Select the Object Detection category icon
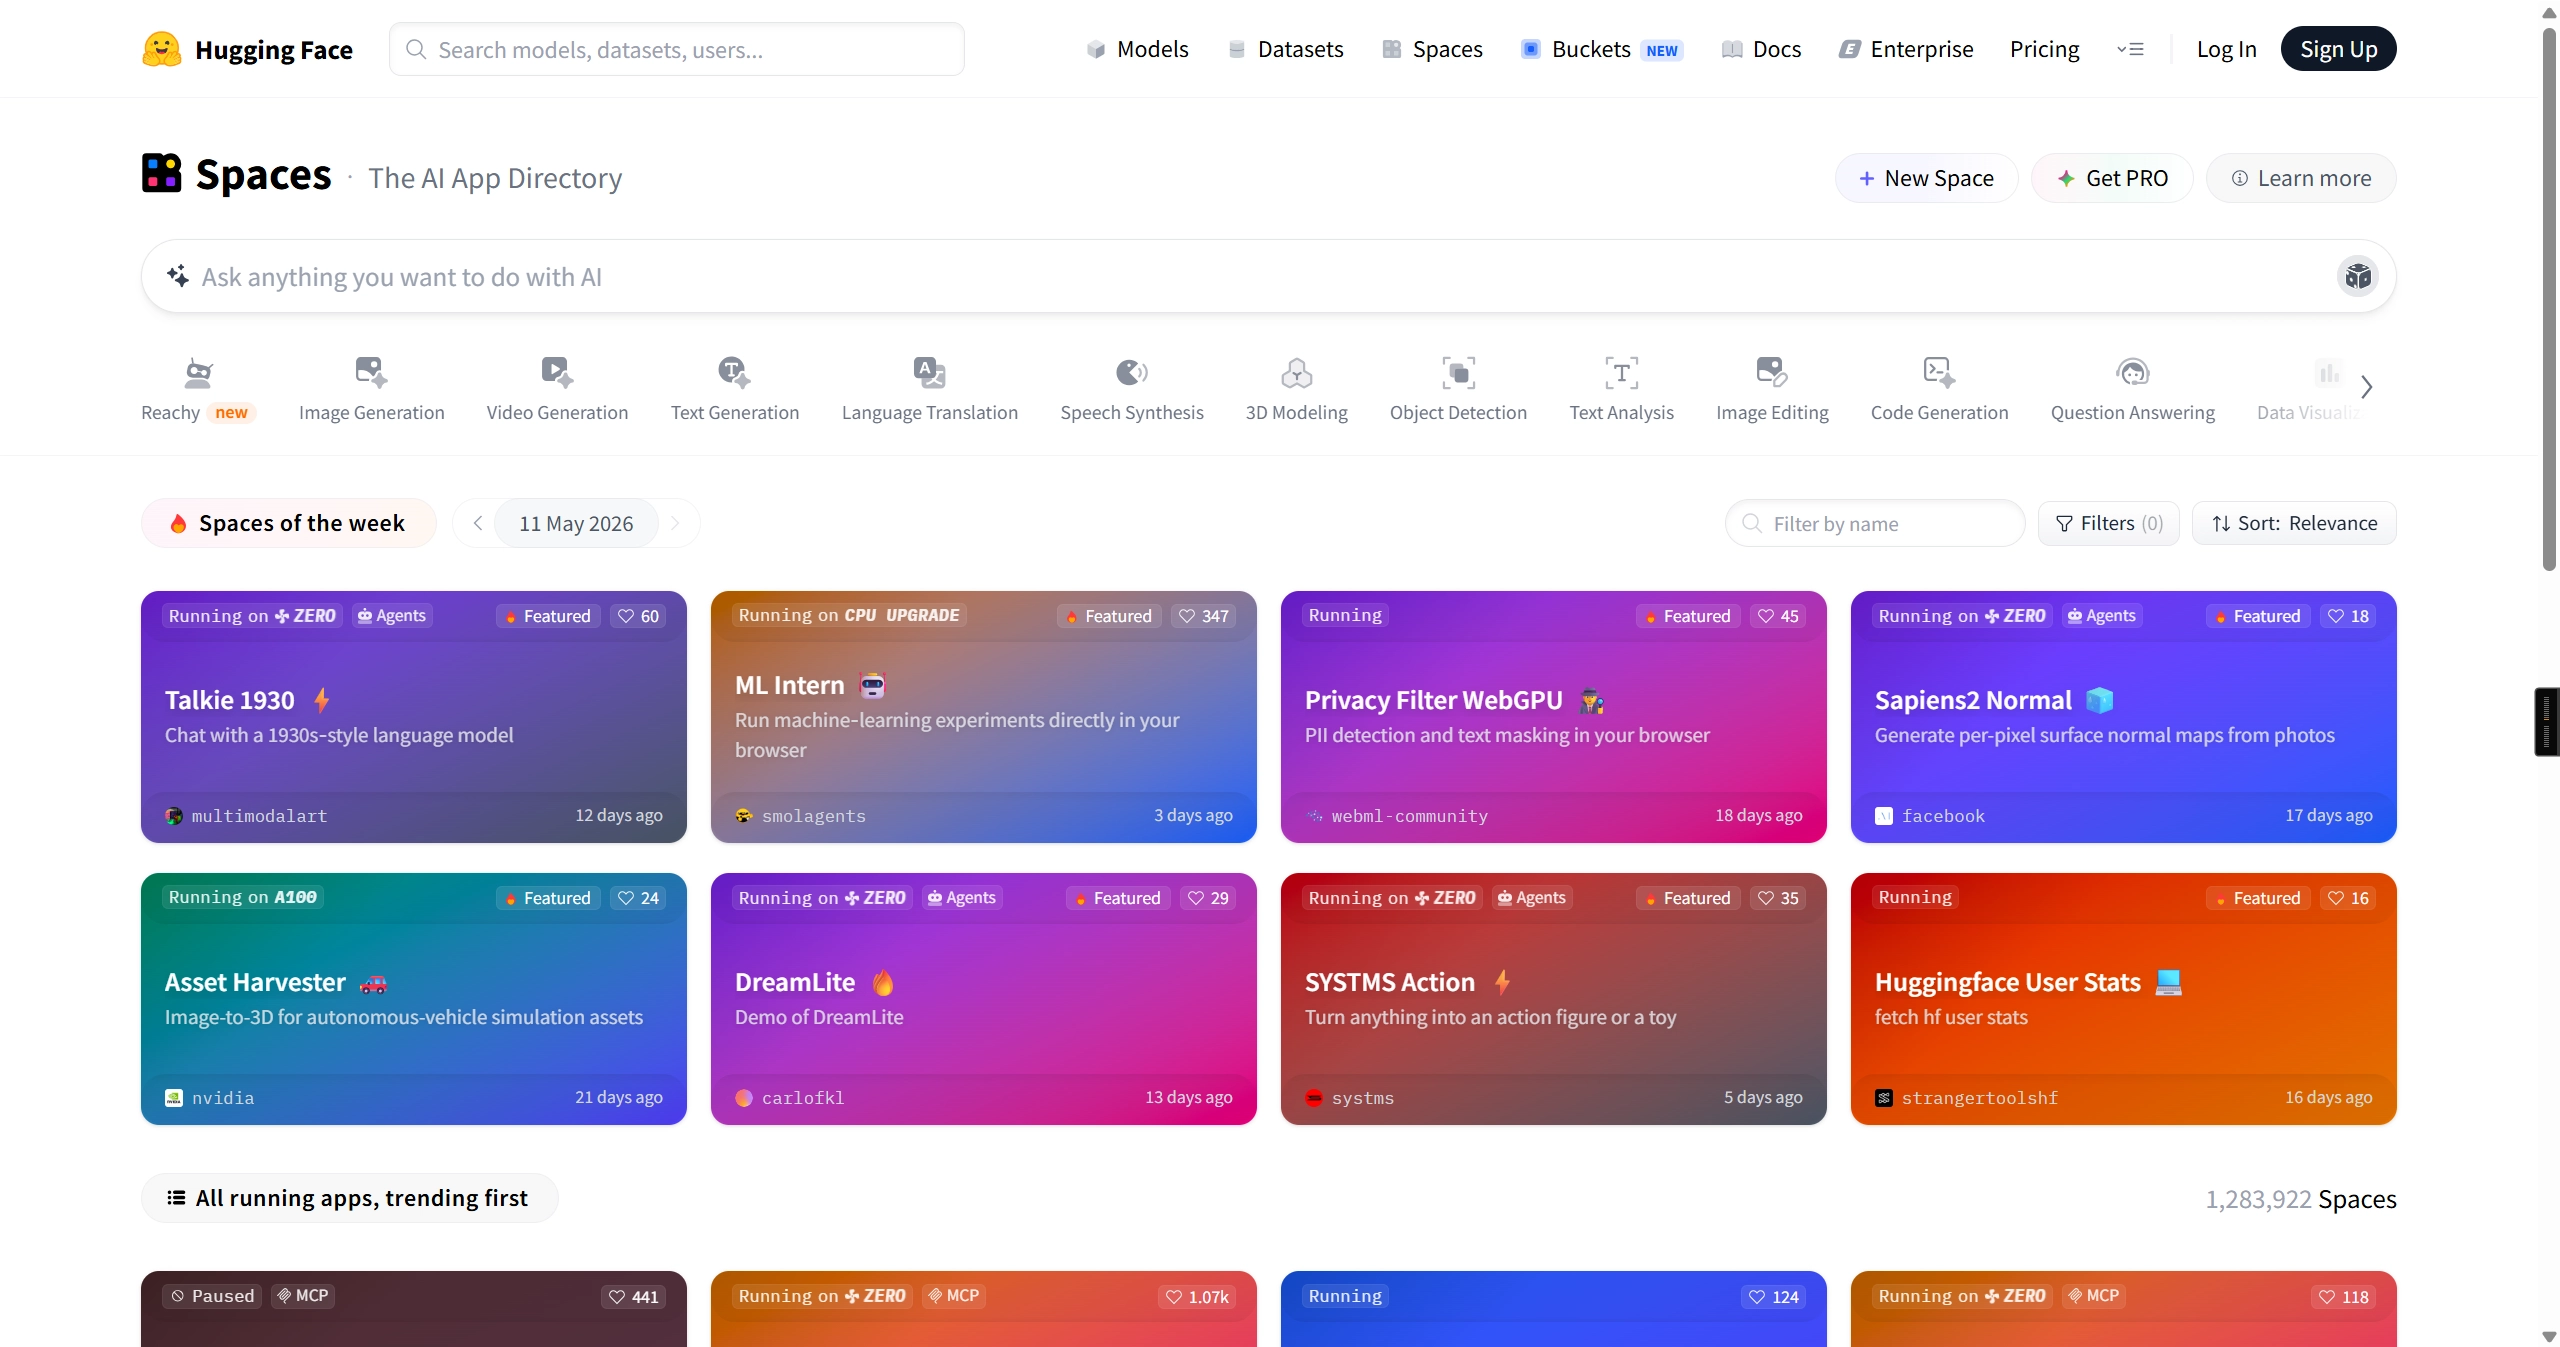This screenshot has width=2560, height=1347. coord(1458,372)
